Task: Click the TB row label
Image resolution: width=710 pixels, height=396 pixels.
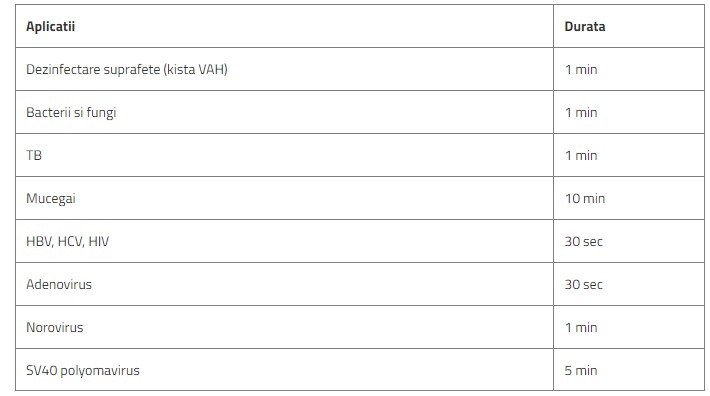Action: coord(34,155)
